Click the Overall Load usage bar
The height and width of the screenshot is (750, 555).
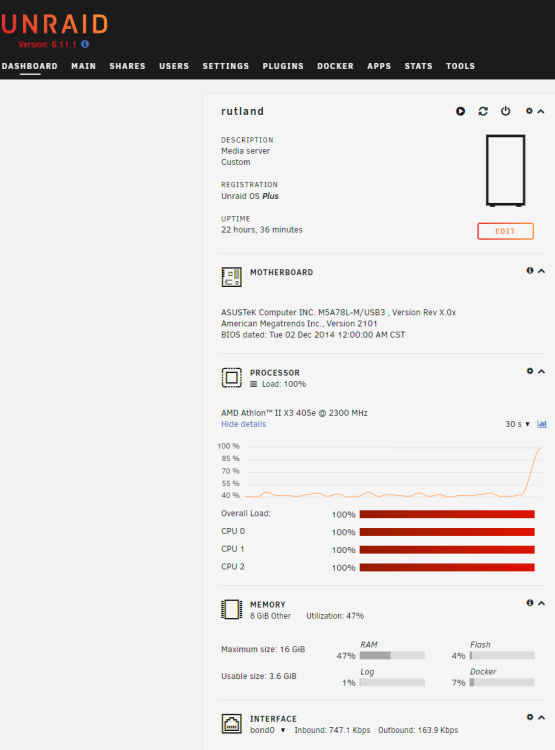click(447, 514)
